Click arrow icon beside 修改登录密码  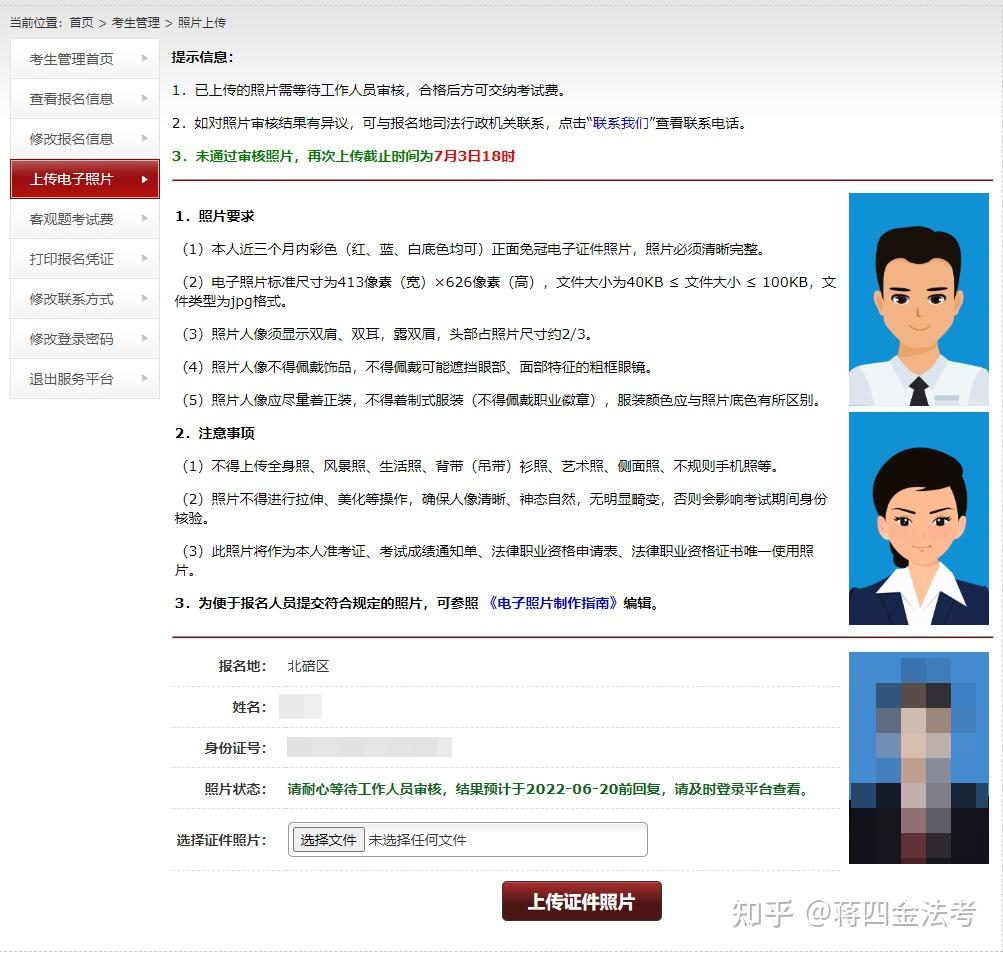pos(145,338)
